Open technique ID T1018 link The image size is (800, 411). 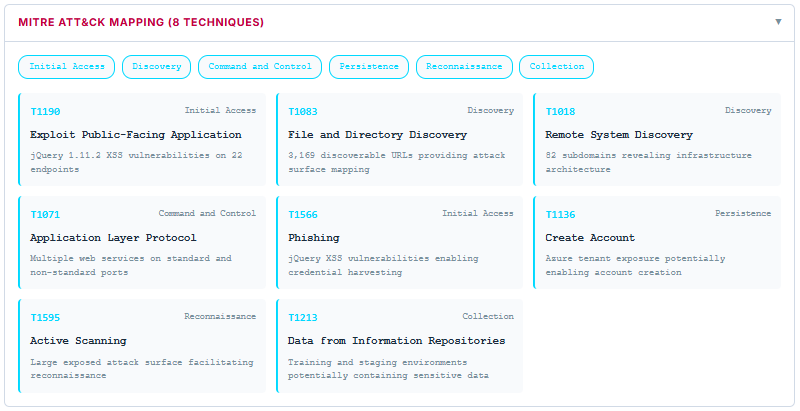[x=560, y=112]
